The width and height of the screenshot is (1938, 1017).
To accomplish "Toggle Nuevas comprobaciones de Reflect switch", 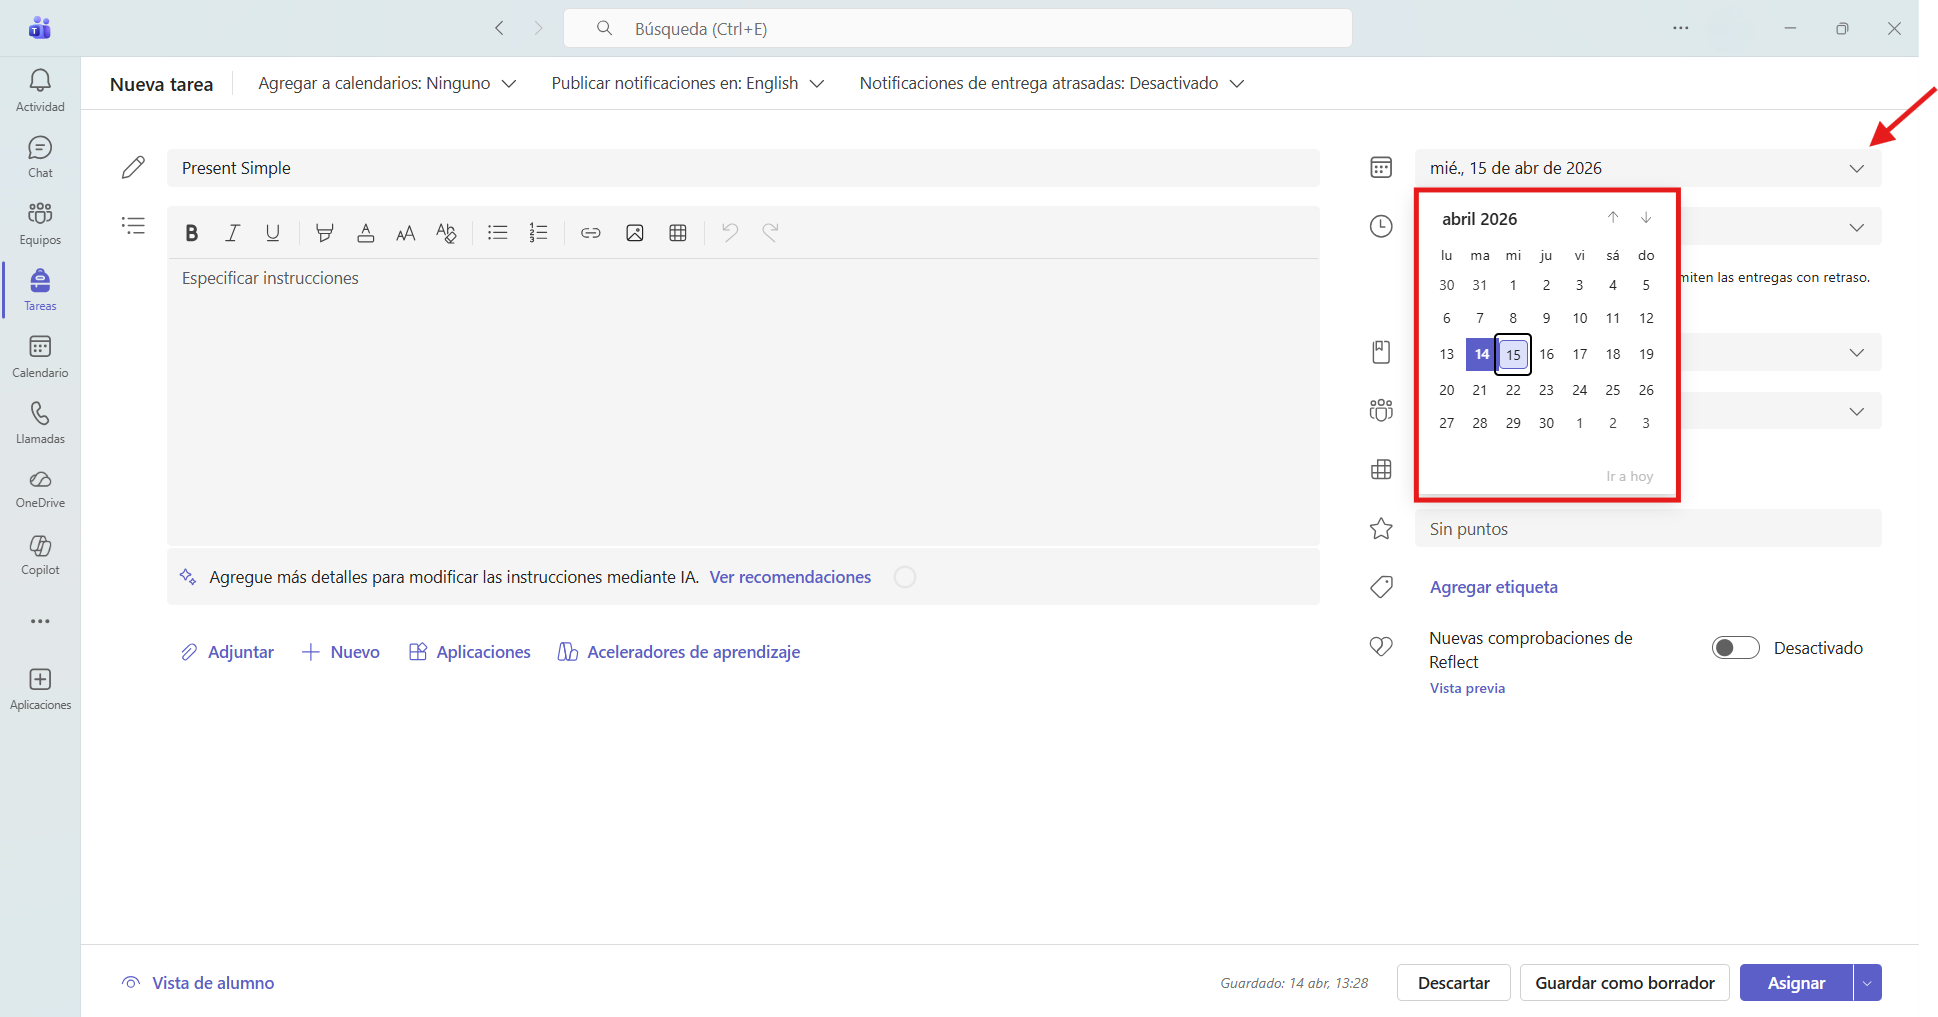I will (x=1735, y=648).
